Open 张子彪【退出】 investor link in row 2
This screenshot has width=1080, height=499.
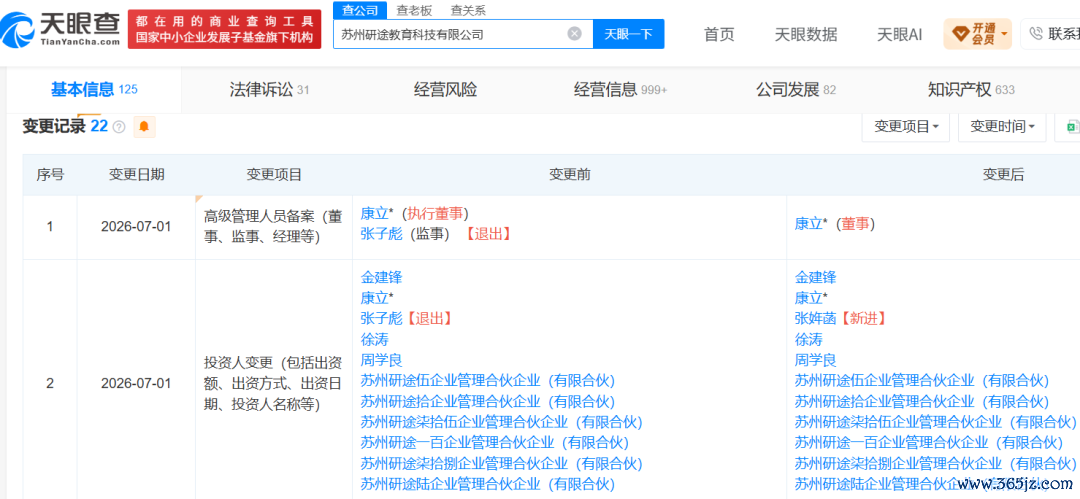(x=381, y=318)
